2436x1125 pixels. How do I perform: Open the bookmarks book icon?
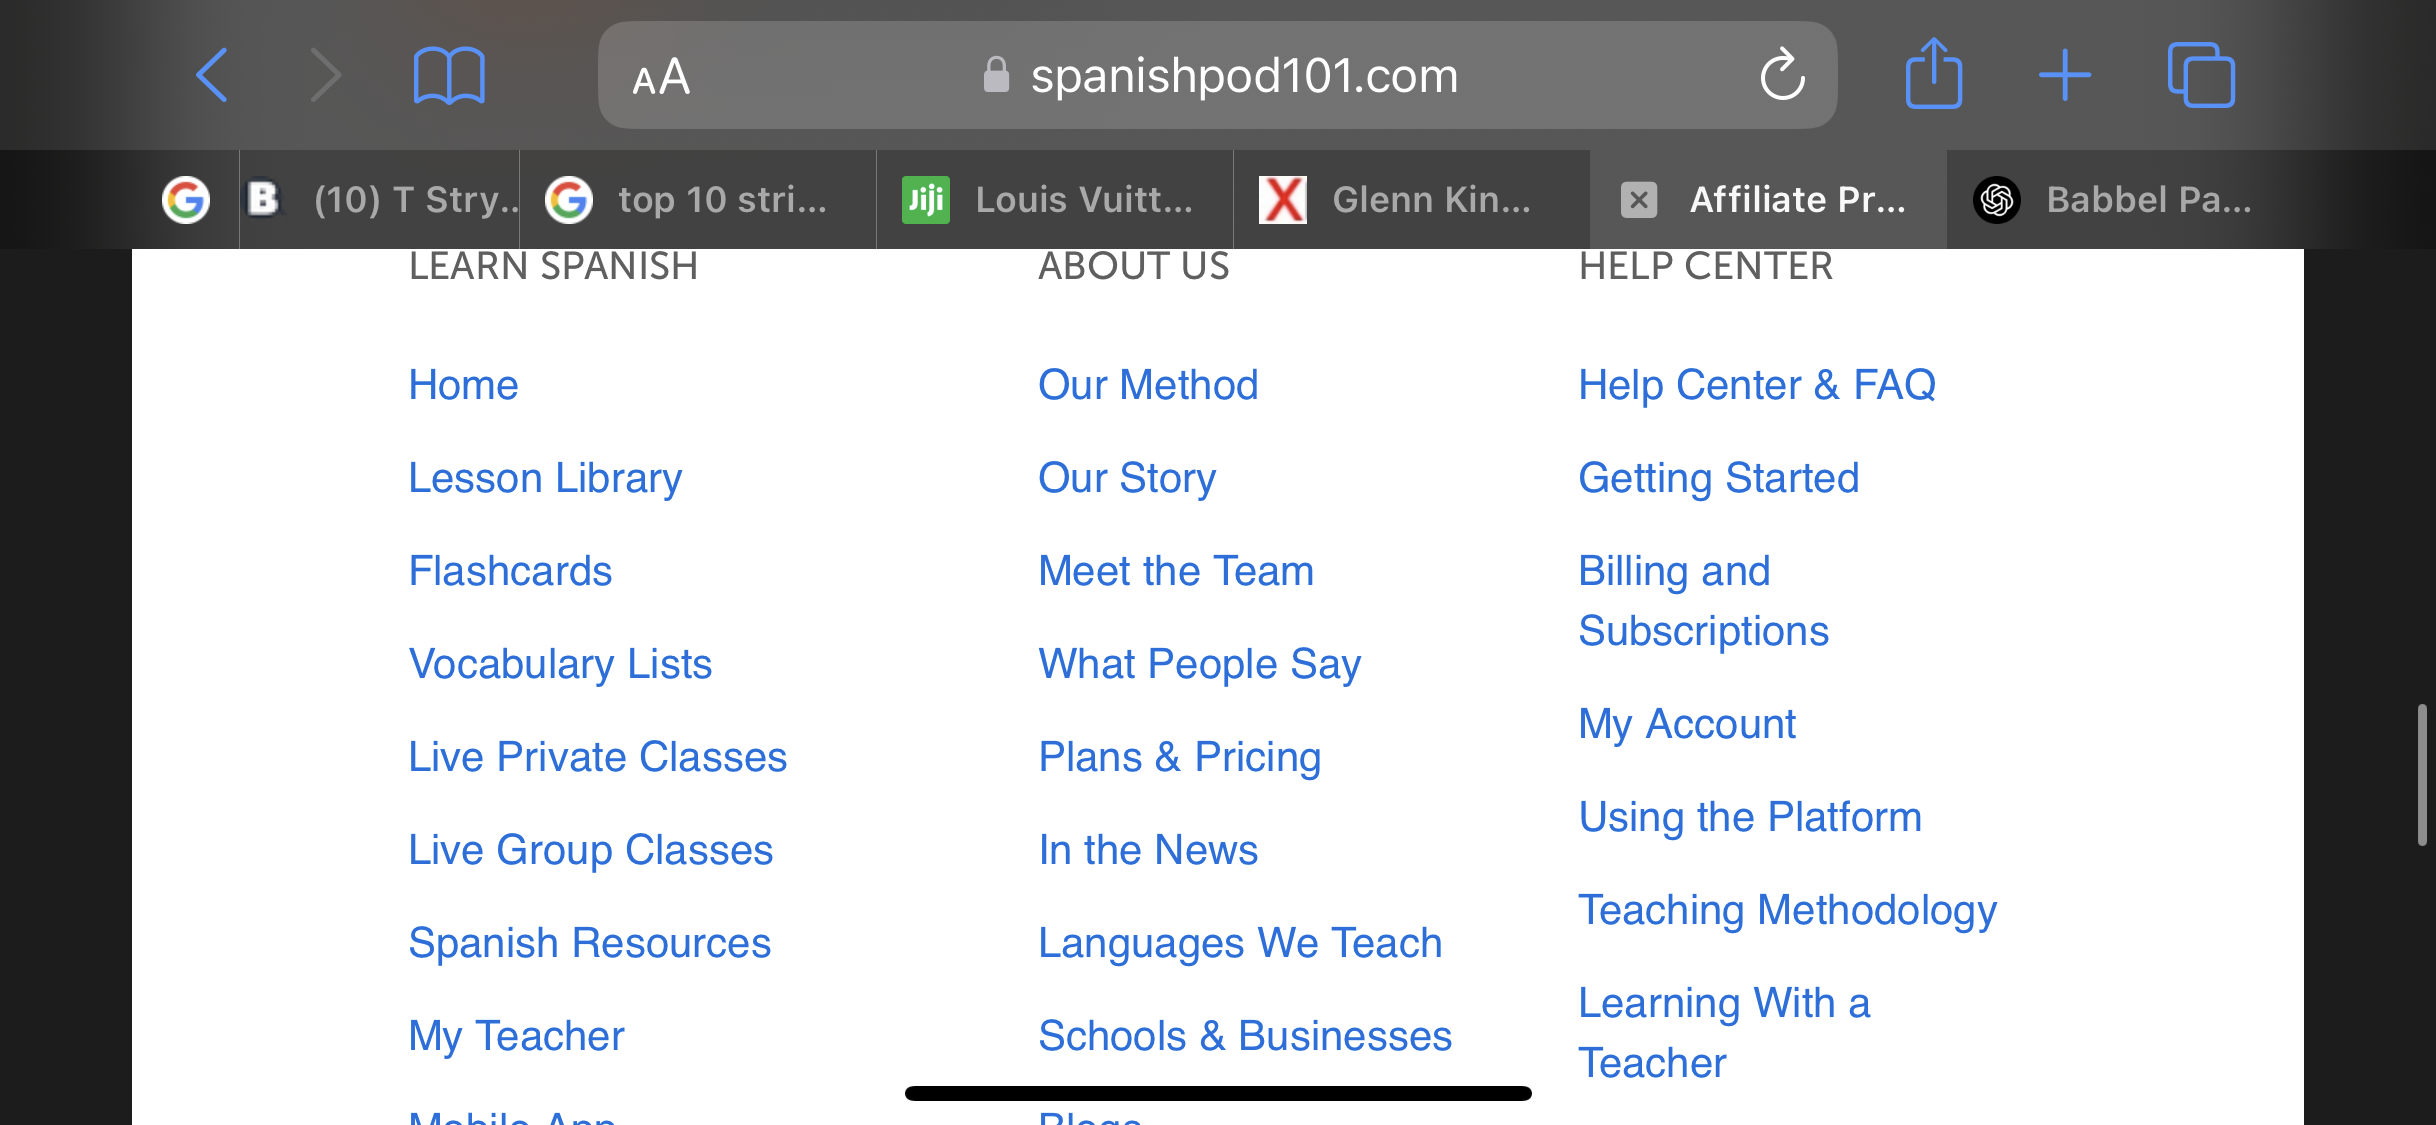[449, 75]
